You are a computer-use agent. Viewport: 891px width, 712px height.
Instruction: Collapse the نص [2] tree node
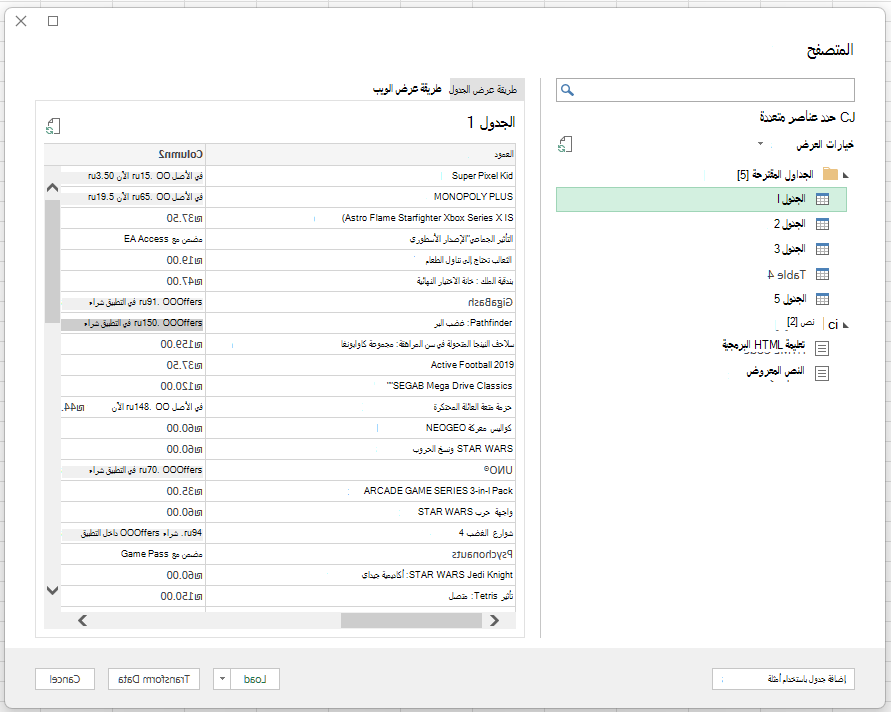tap(846, 325)
